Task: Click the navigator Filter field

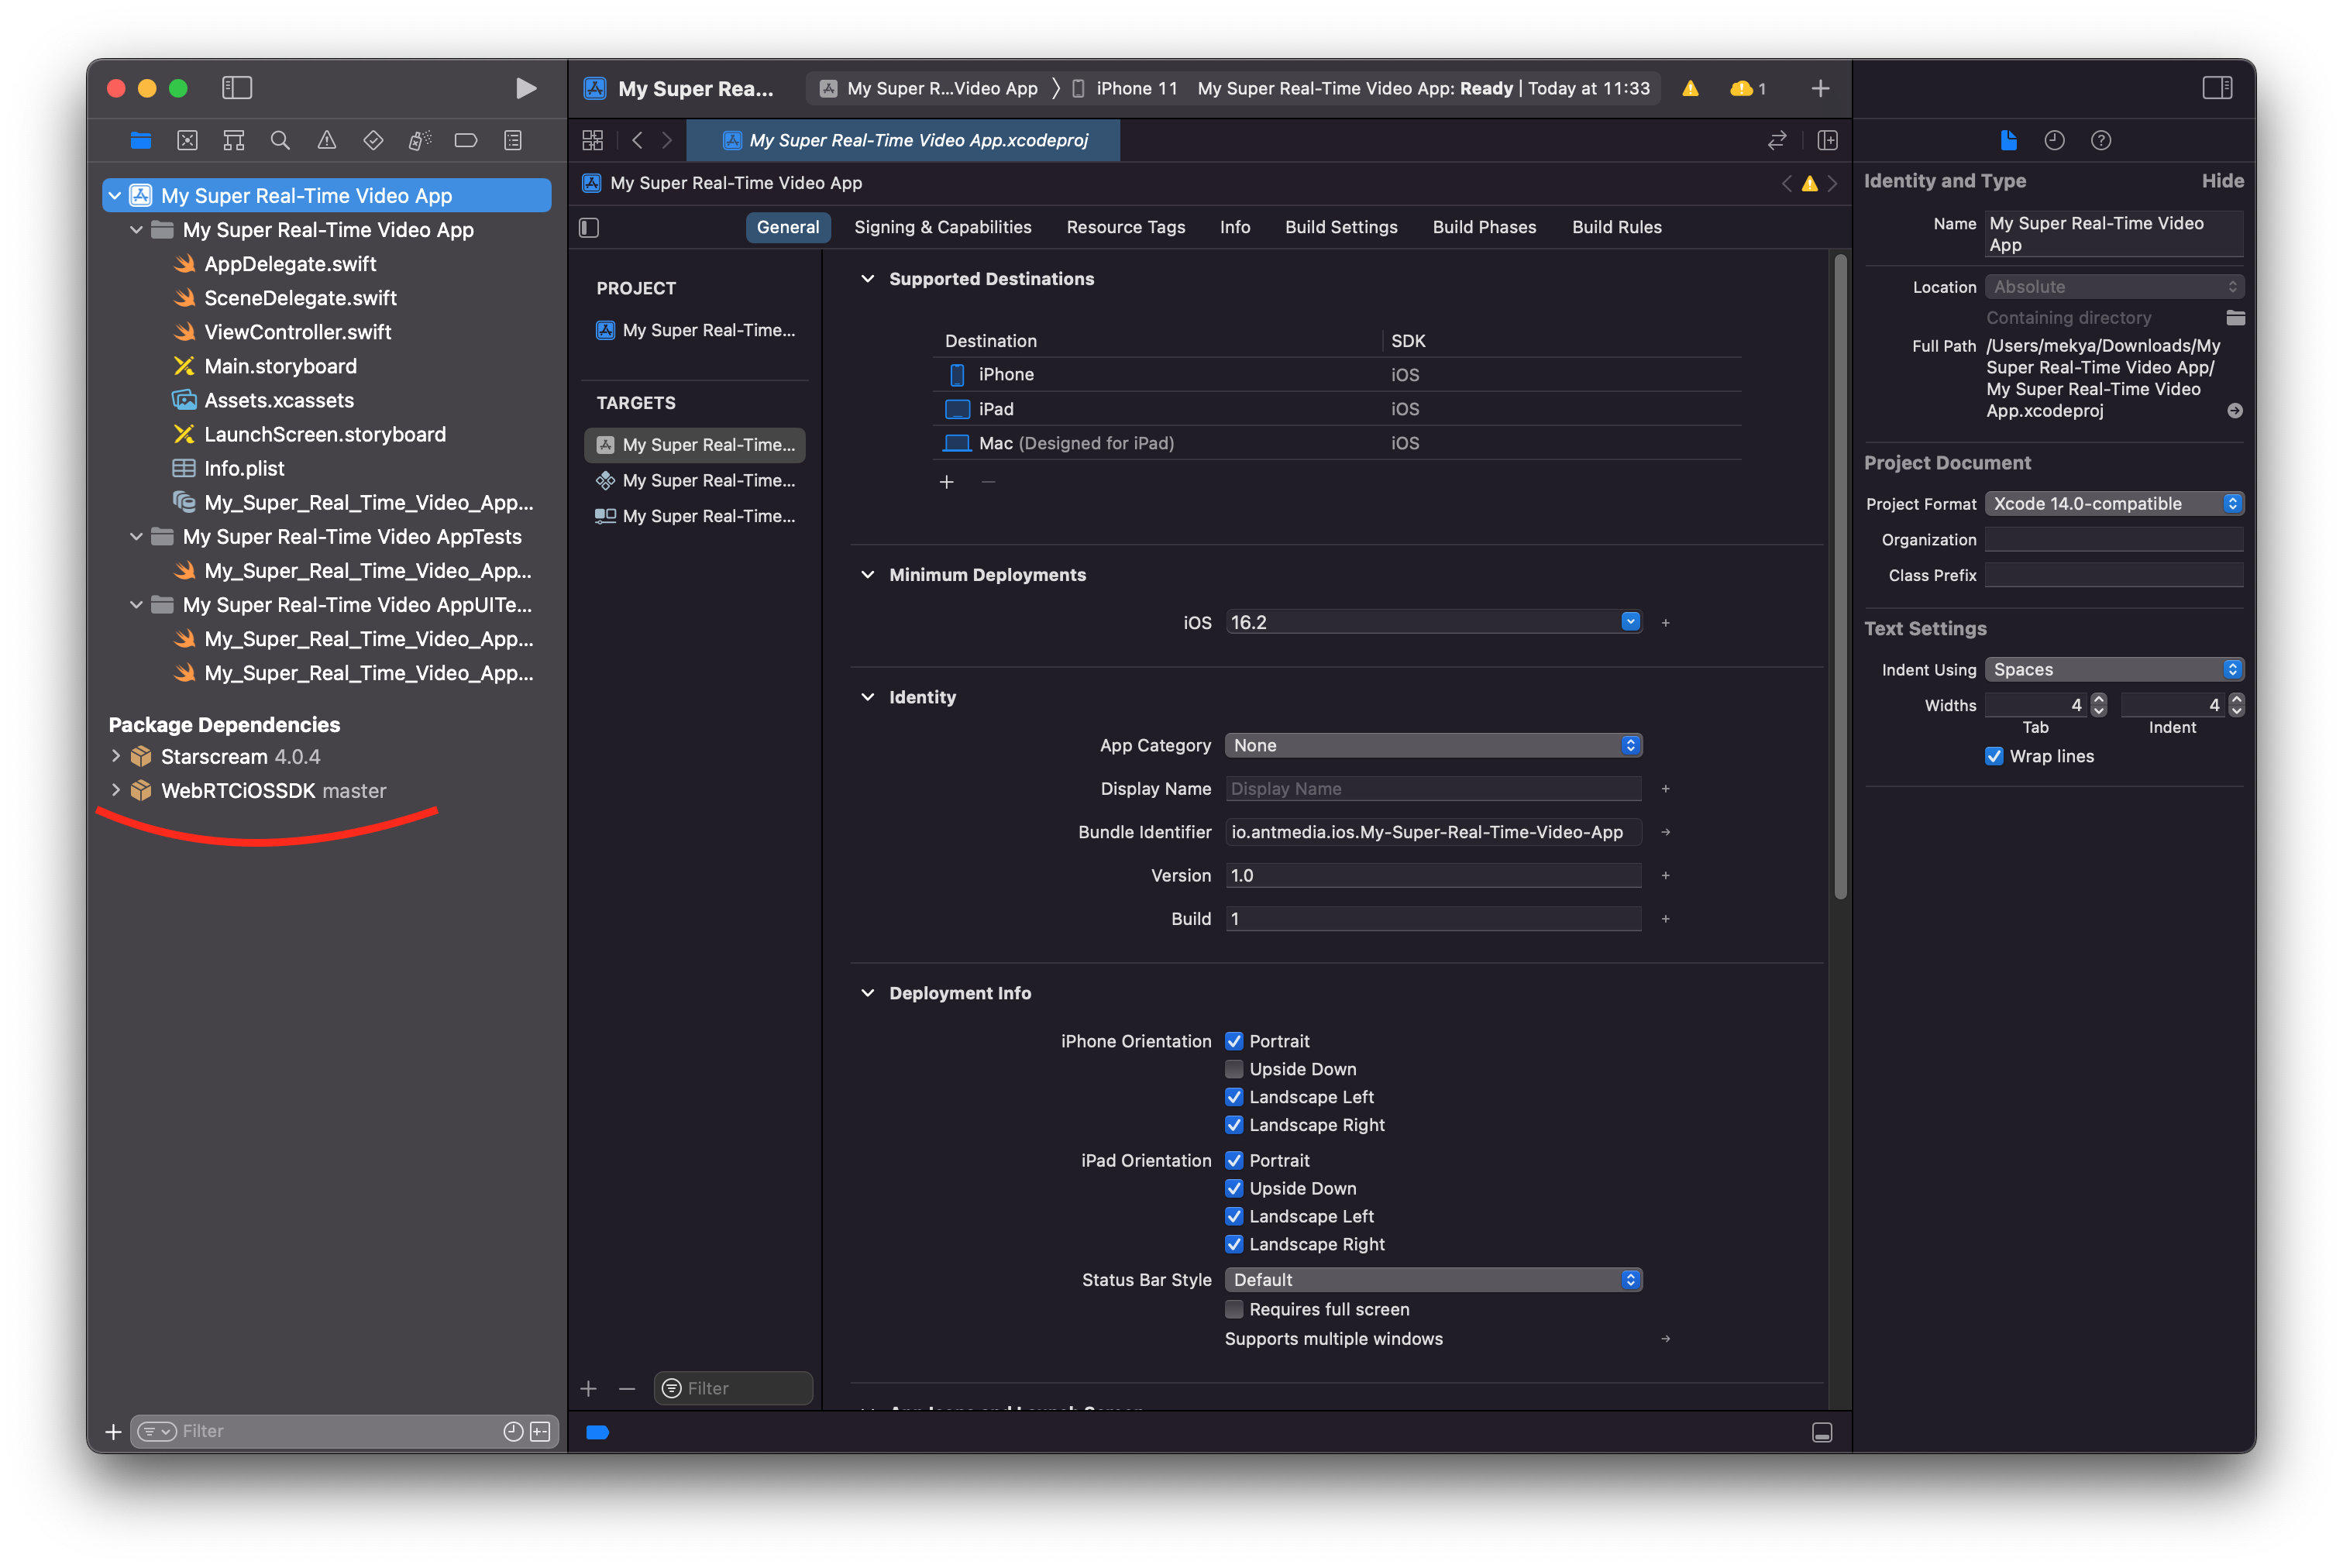Action: coord(344,1431)
